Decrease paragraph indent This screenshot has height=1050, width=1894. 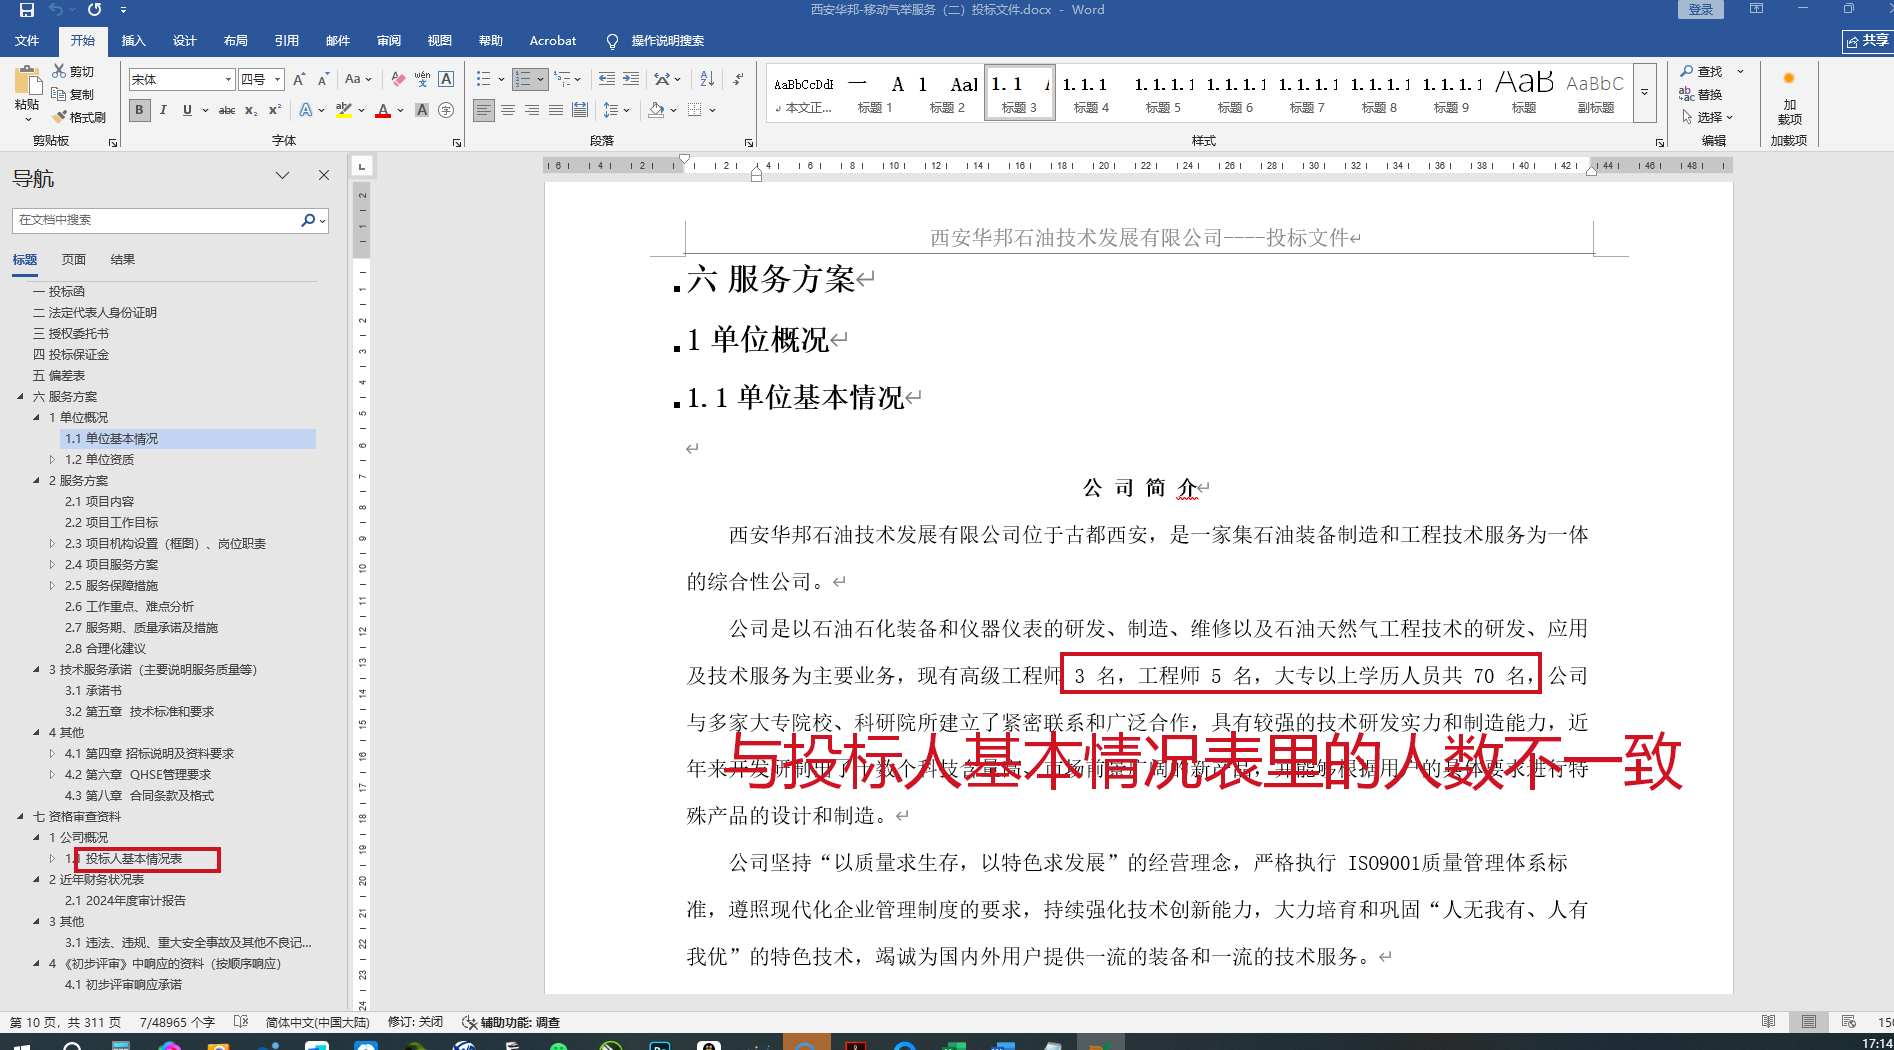point(607,79)
